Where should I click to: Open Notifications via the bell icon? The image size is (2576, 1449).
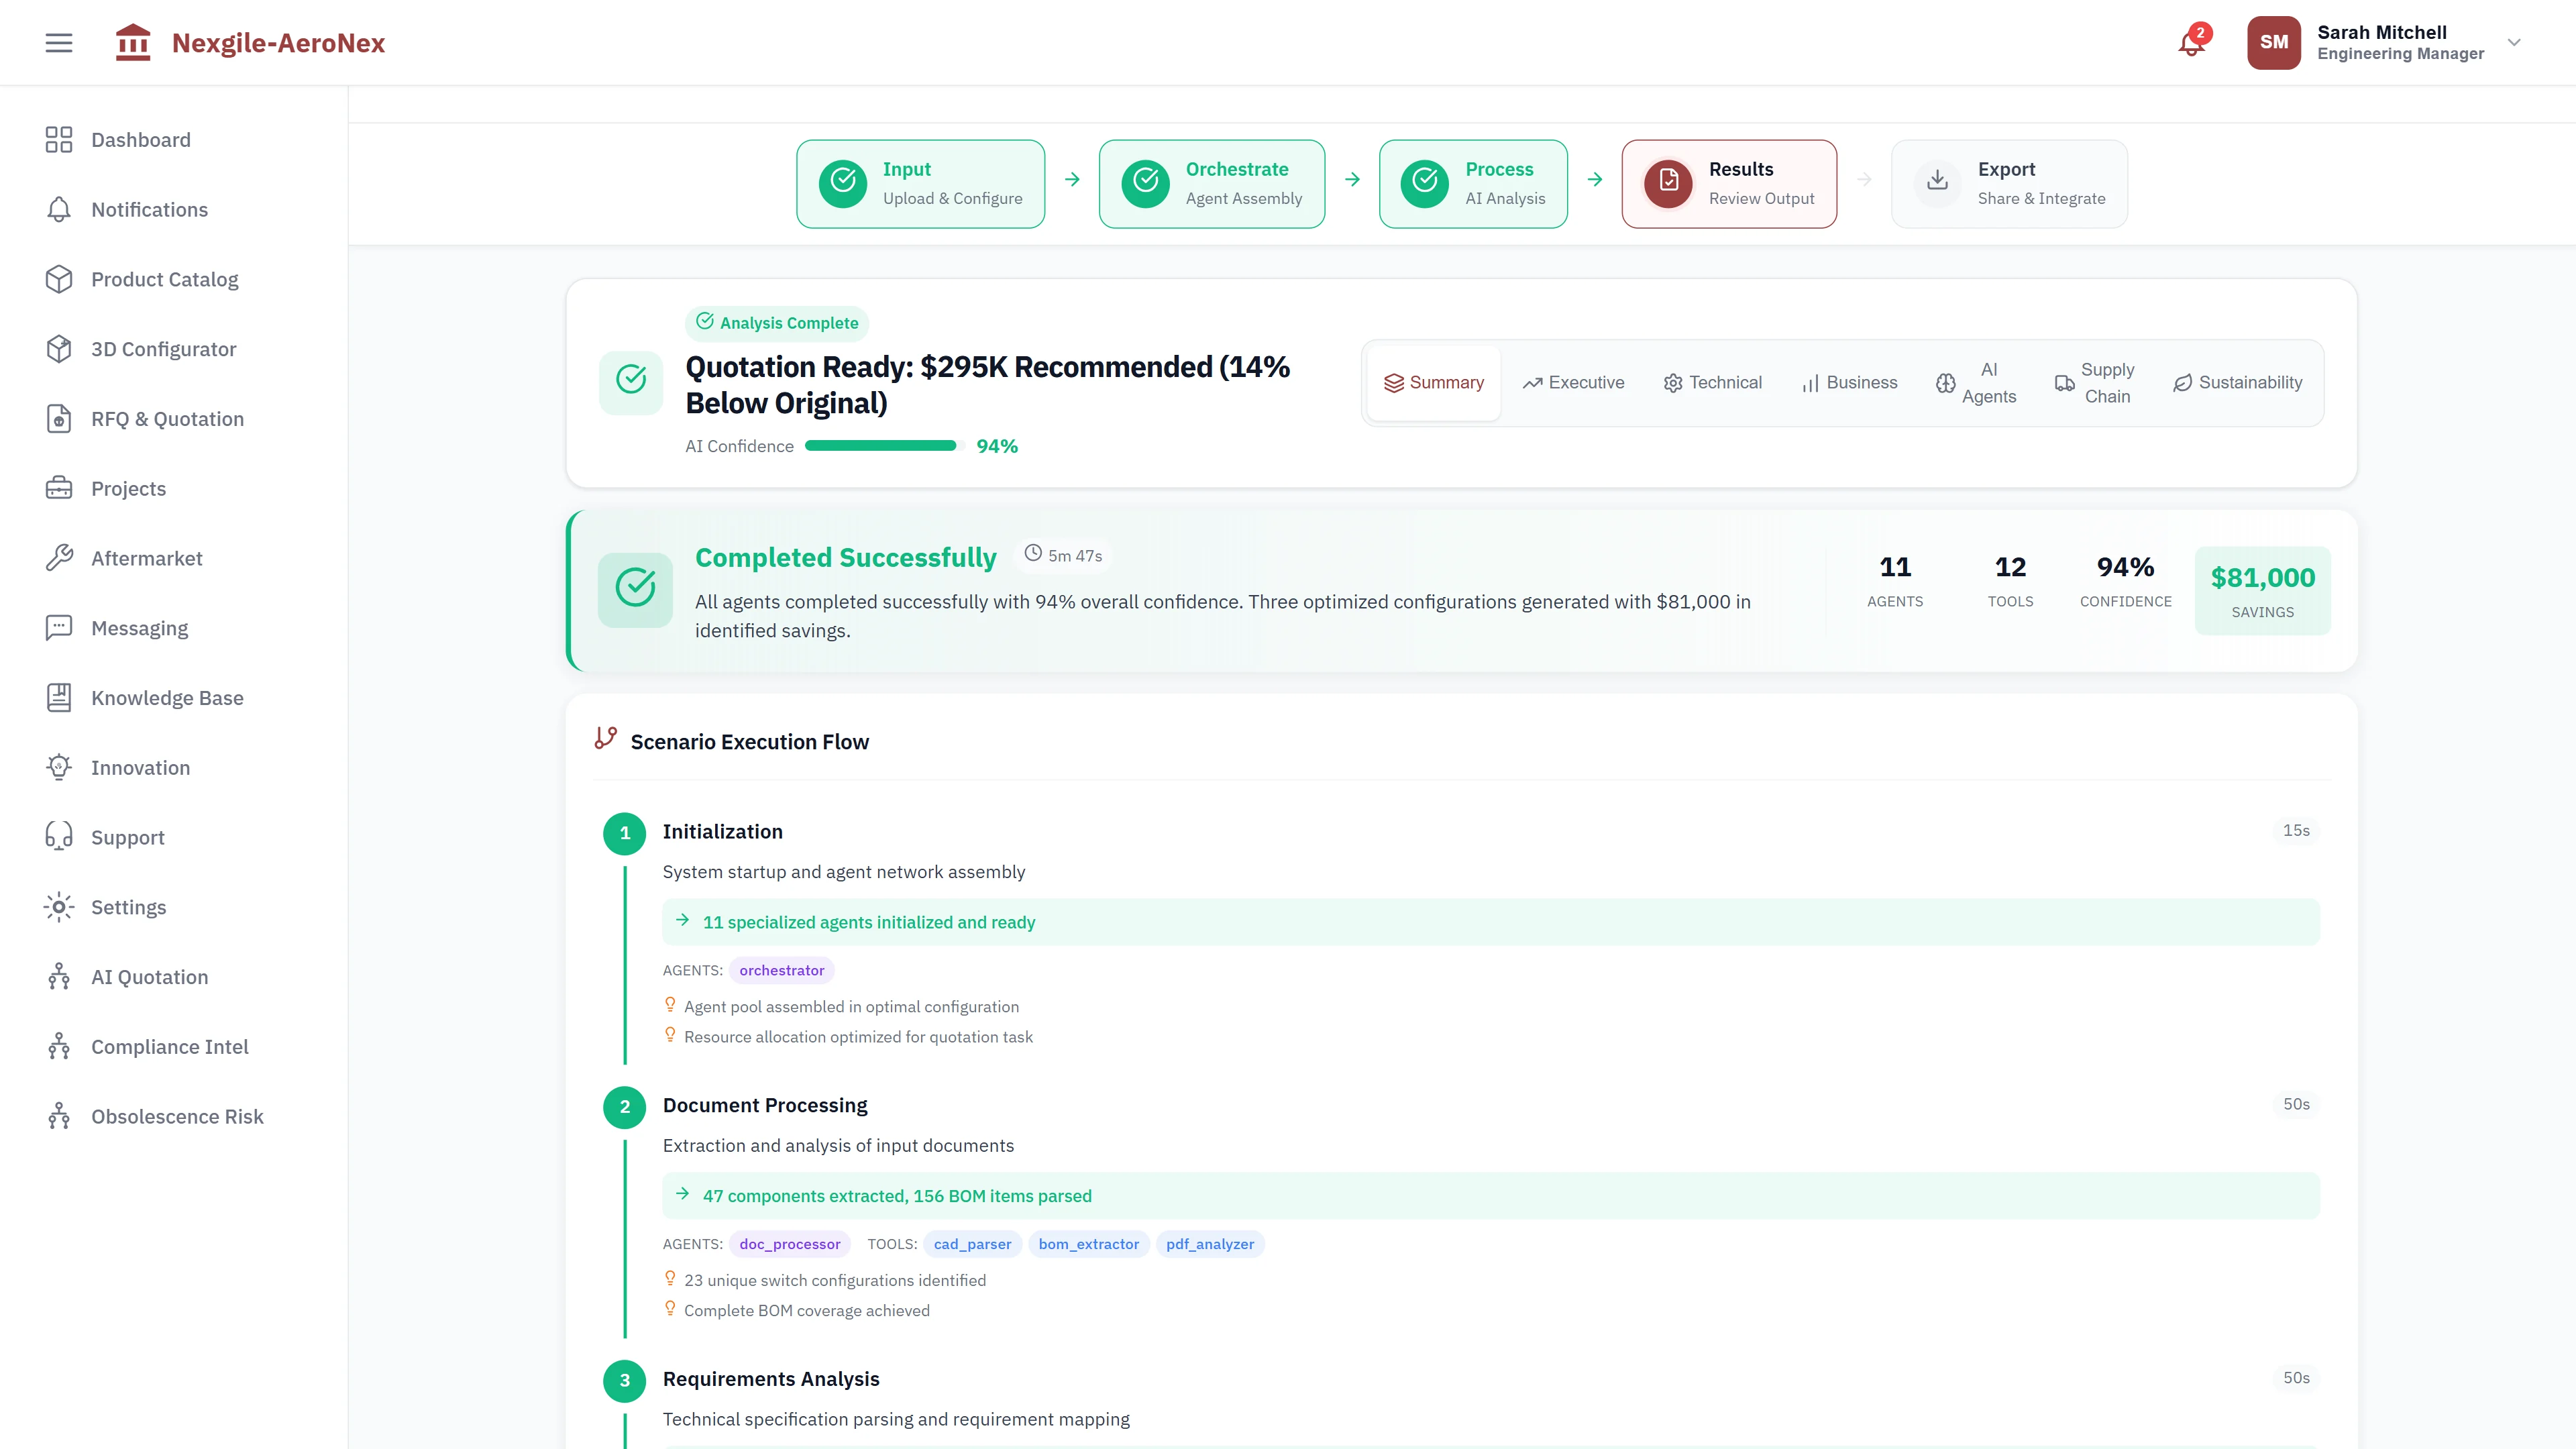pyautogui.click(x=2191, y=42)
